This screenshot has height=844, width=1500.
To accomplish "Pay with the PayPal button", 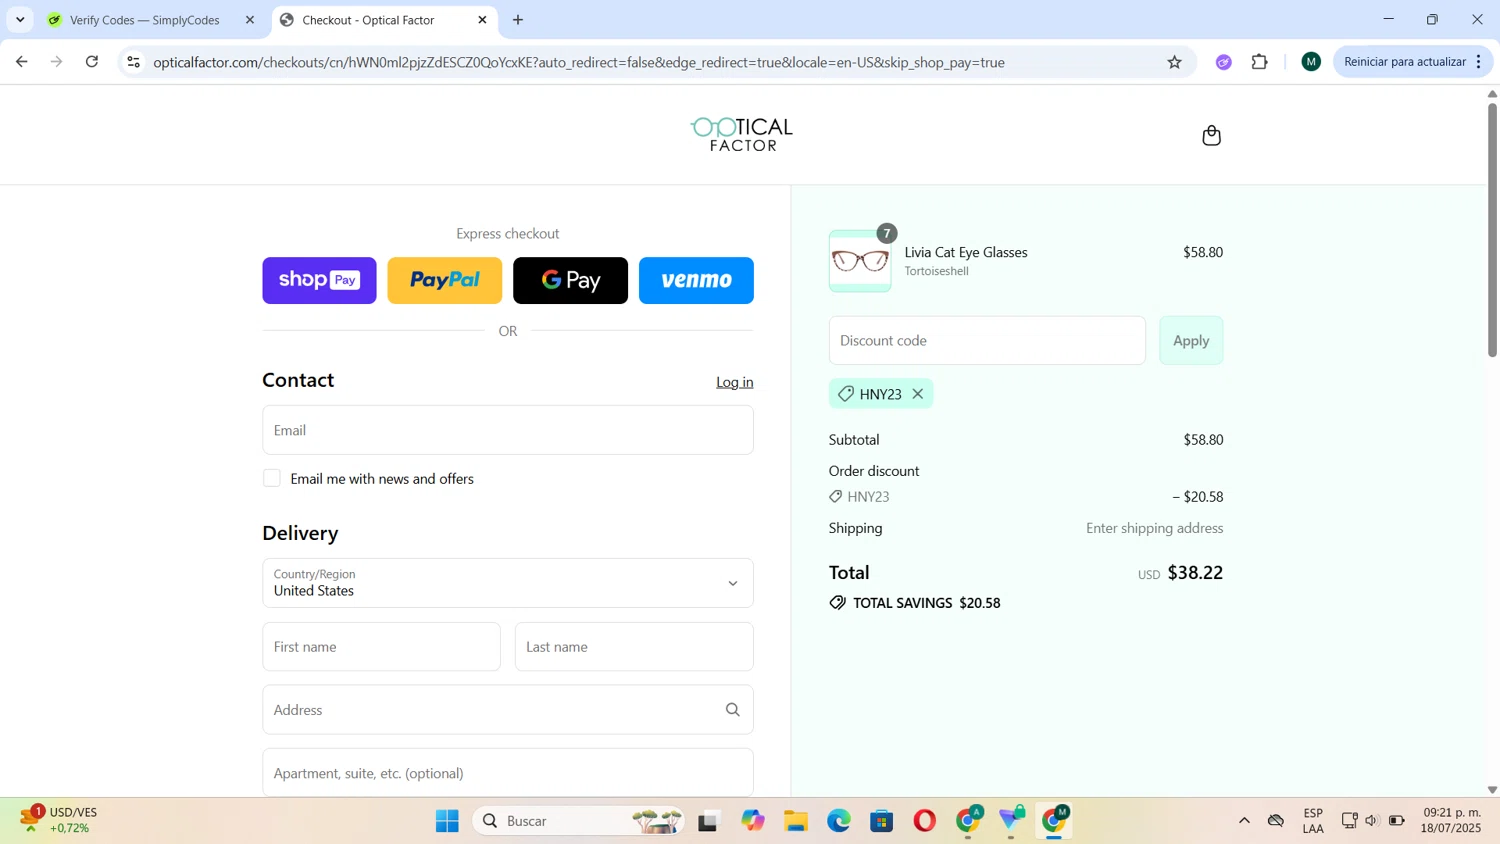I will point(445,280).
